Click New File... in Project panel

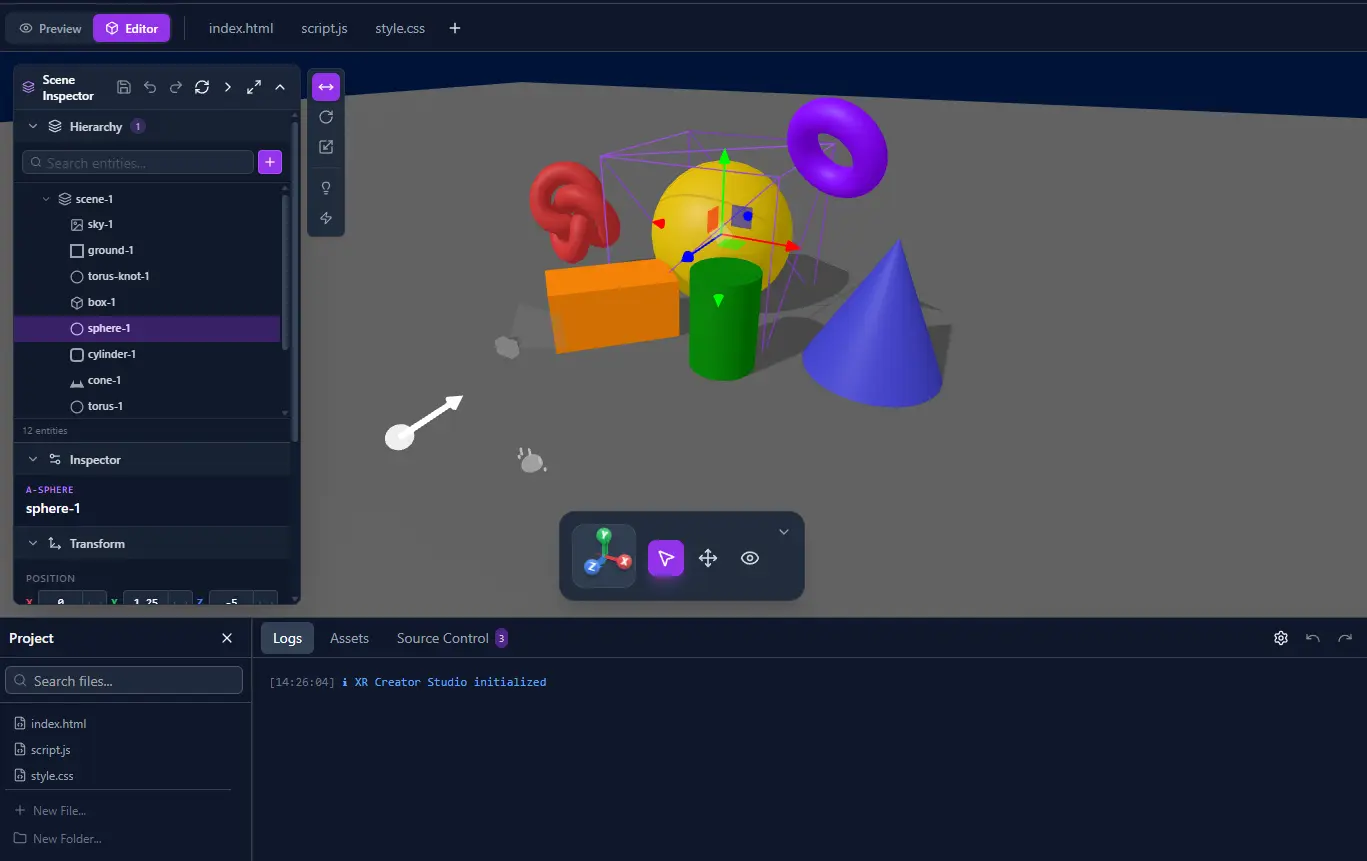pos(59,811)
